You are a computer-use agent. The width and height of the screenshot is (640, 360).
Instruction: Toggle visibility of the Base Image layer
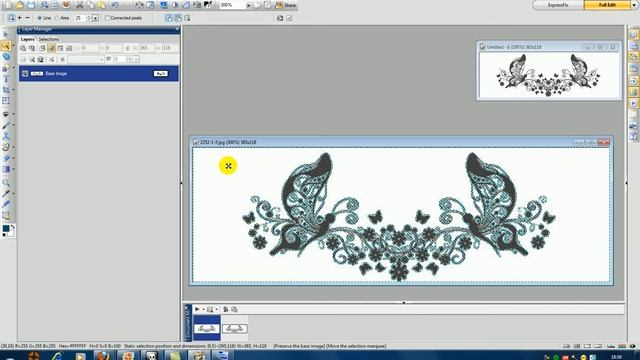click(25, 73)
